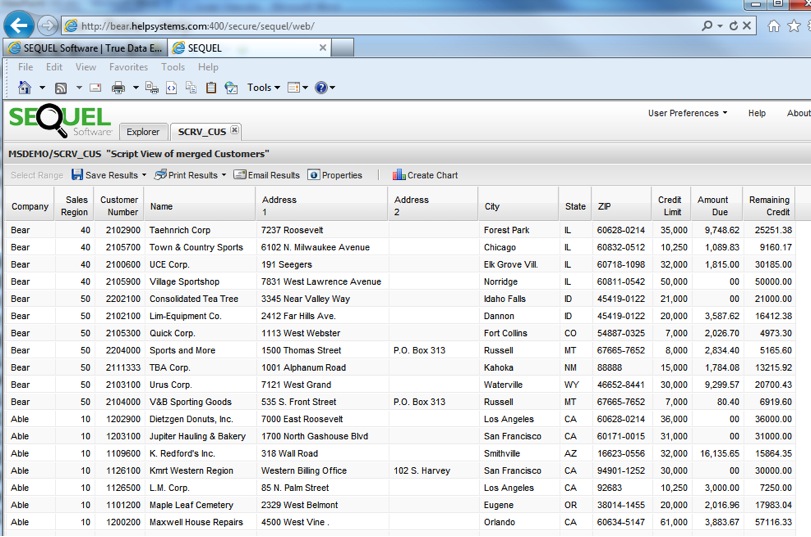The width and height of the screenshot is (811, 537).
Task: Click the Select Range button
Action: point(37,175)
